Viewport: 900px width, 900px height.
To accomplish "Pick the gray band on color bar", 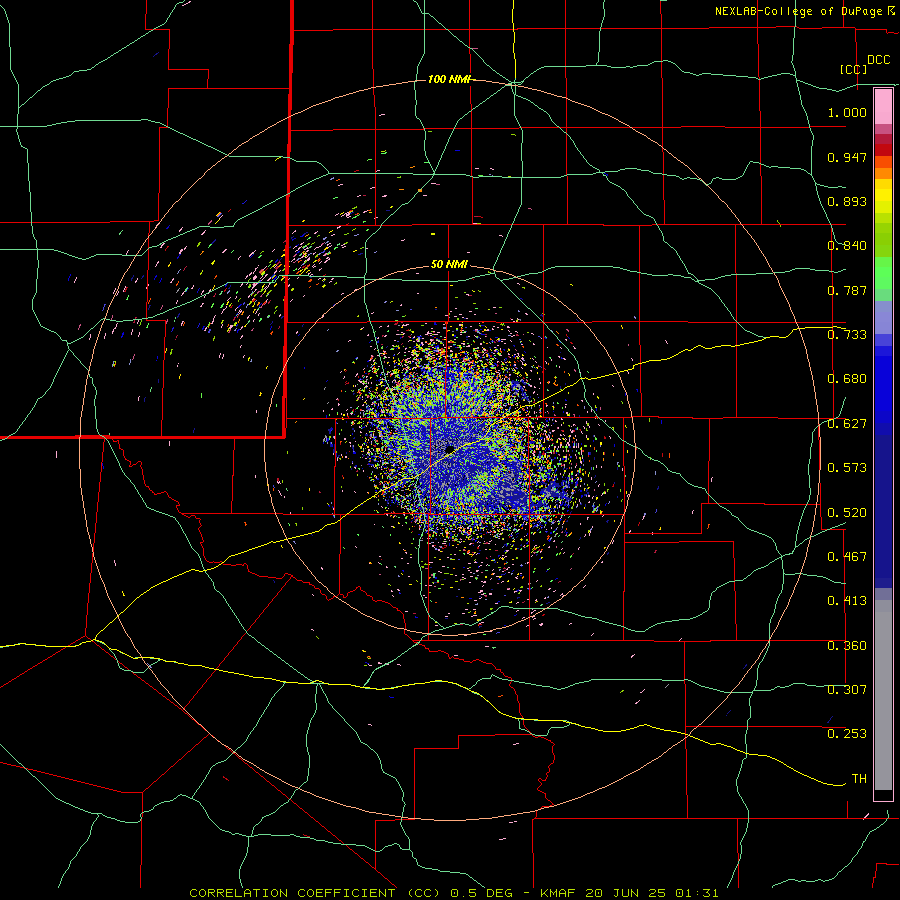I will coord(883,695).
